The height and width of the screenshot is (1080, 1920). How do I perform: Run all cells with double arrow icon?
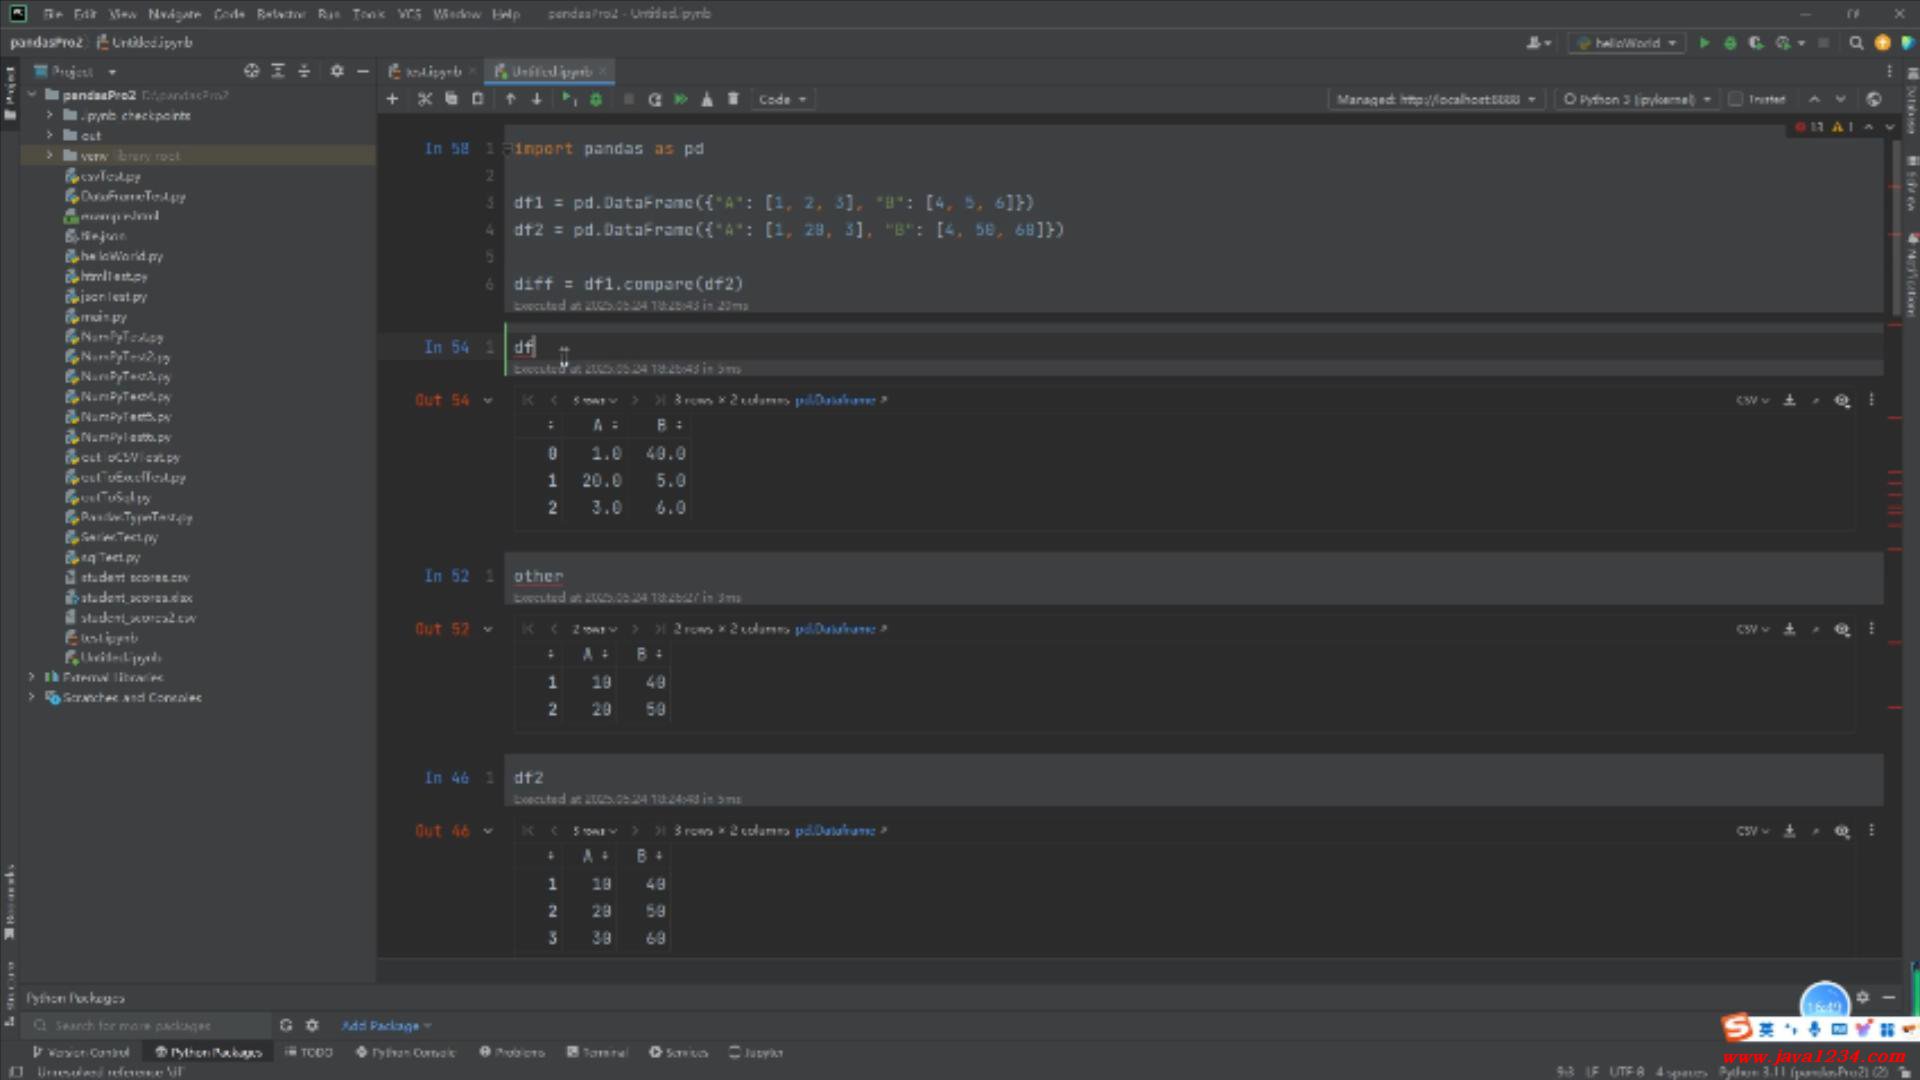point(681,99)
